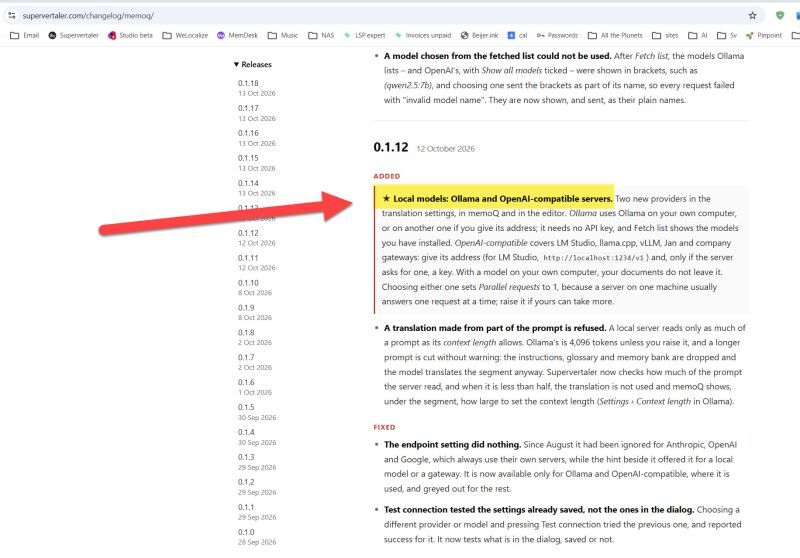Click the '12 October 2026' date text
Viewport: 800px width, 558px height.
pyautogui.click(x=445, y=149)
